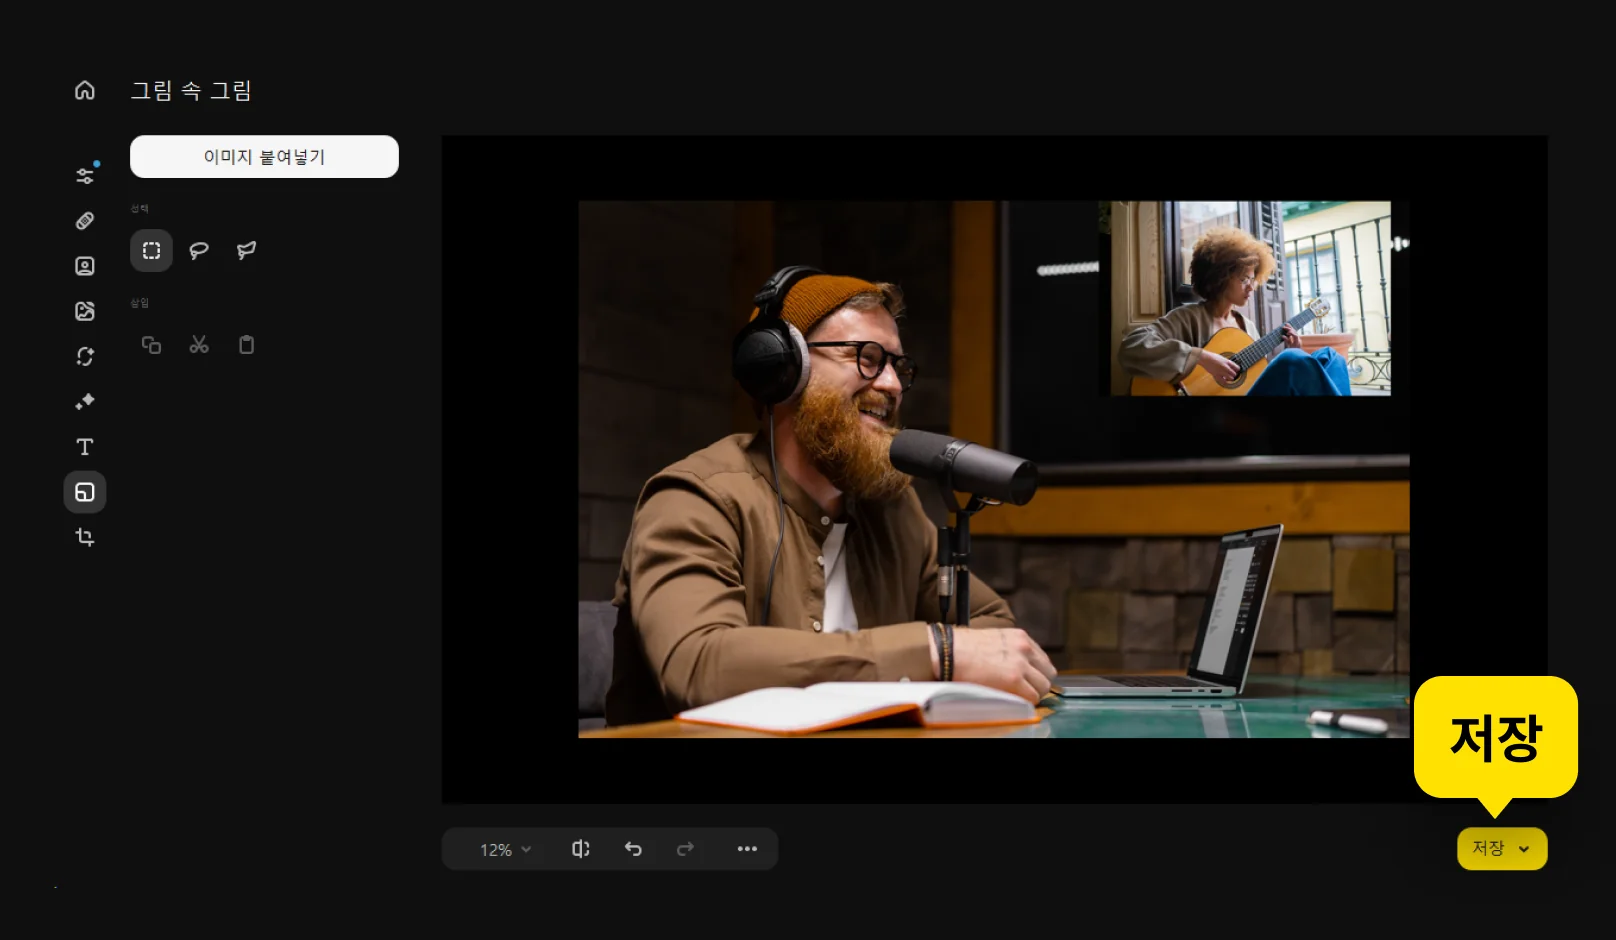Screen dimensions: 1616x940
Task: Click the paste clipboard icon
Action: point(246,345)
